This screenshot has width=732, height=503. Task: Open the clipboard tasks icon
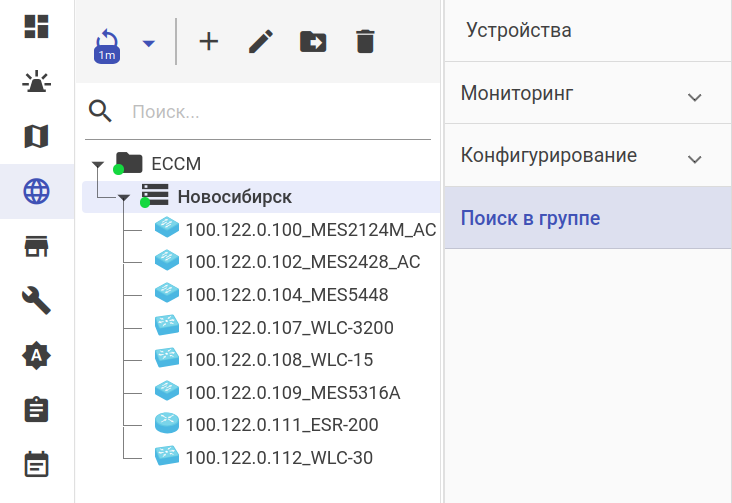[x=37, y=410]
